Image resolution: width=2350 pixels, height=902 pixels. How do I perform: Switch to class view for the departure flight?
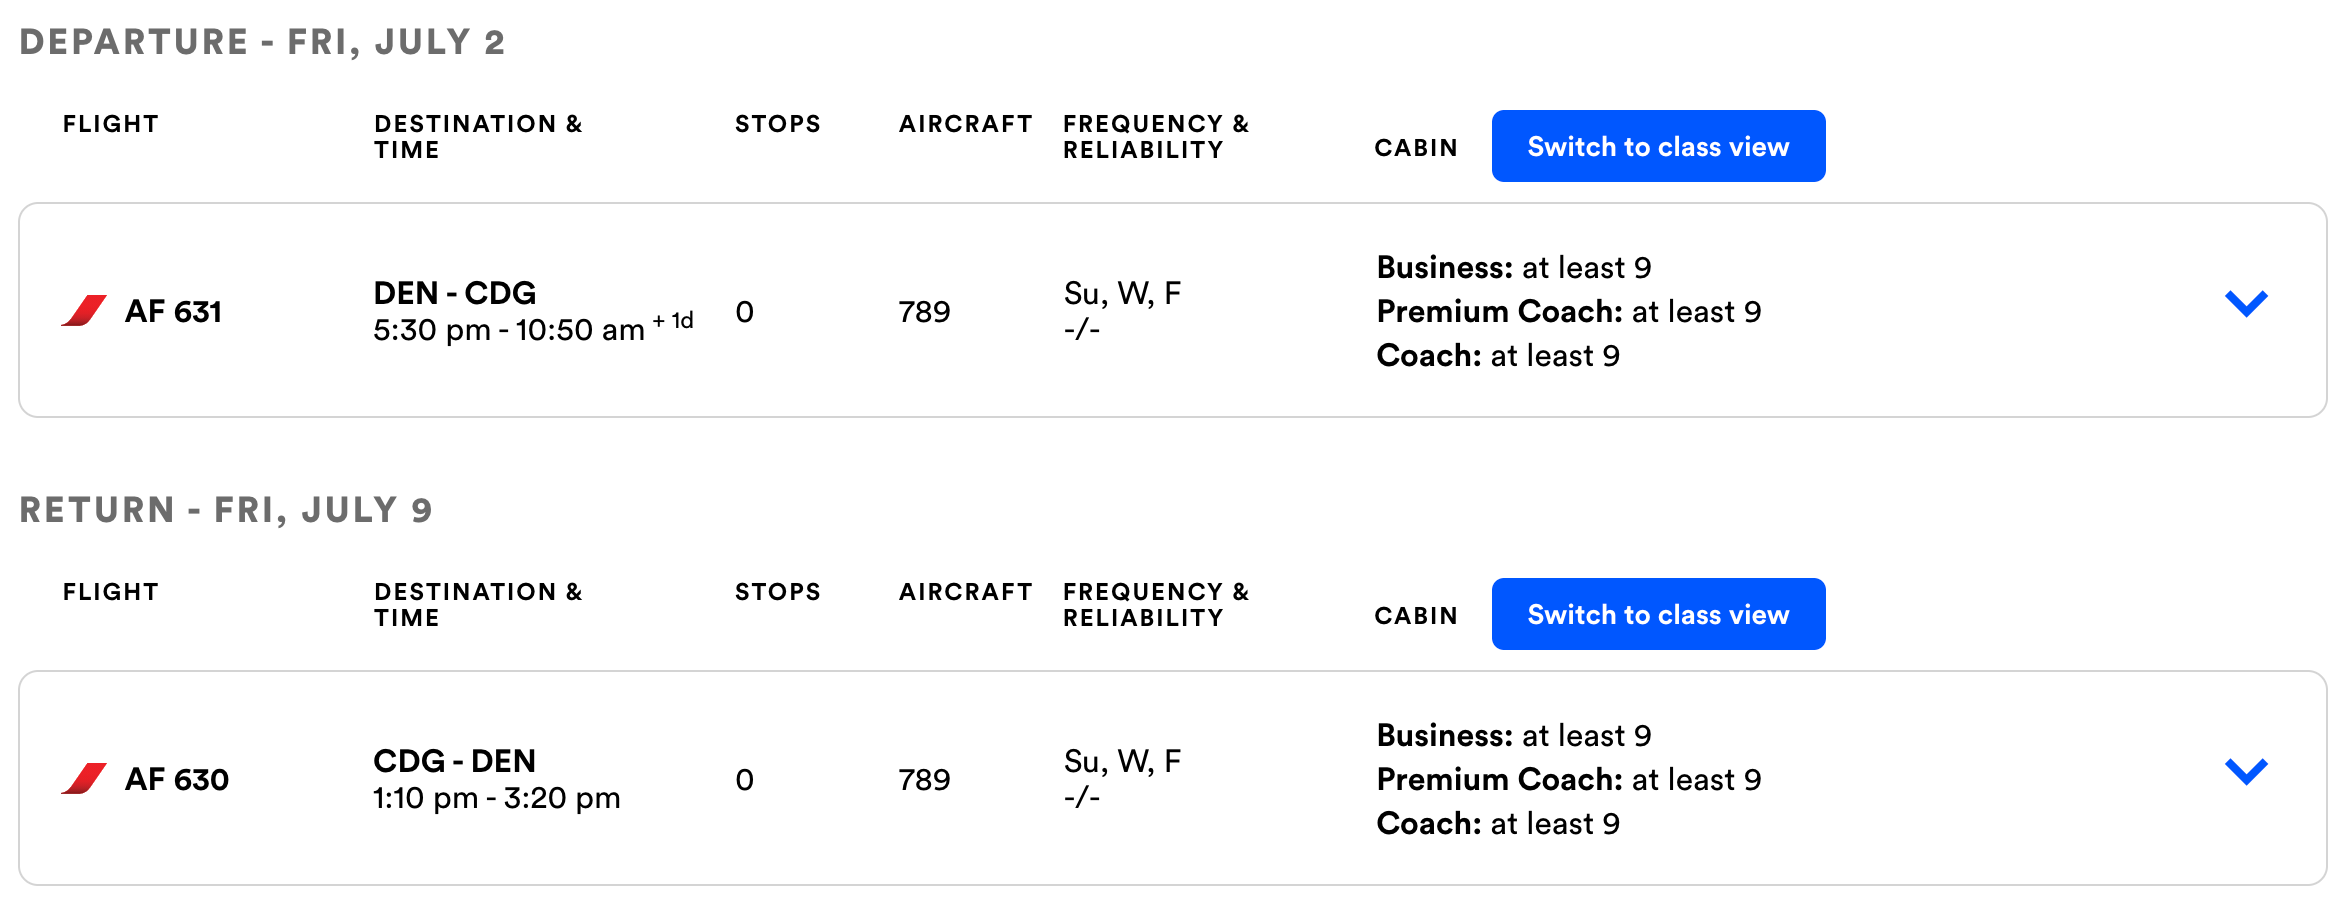click(1658, 147)
